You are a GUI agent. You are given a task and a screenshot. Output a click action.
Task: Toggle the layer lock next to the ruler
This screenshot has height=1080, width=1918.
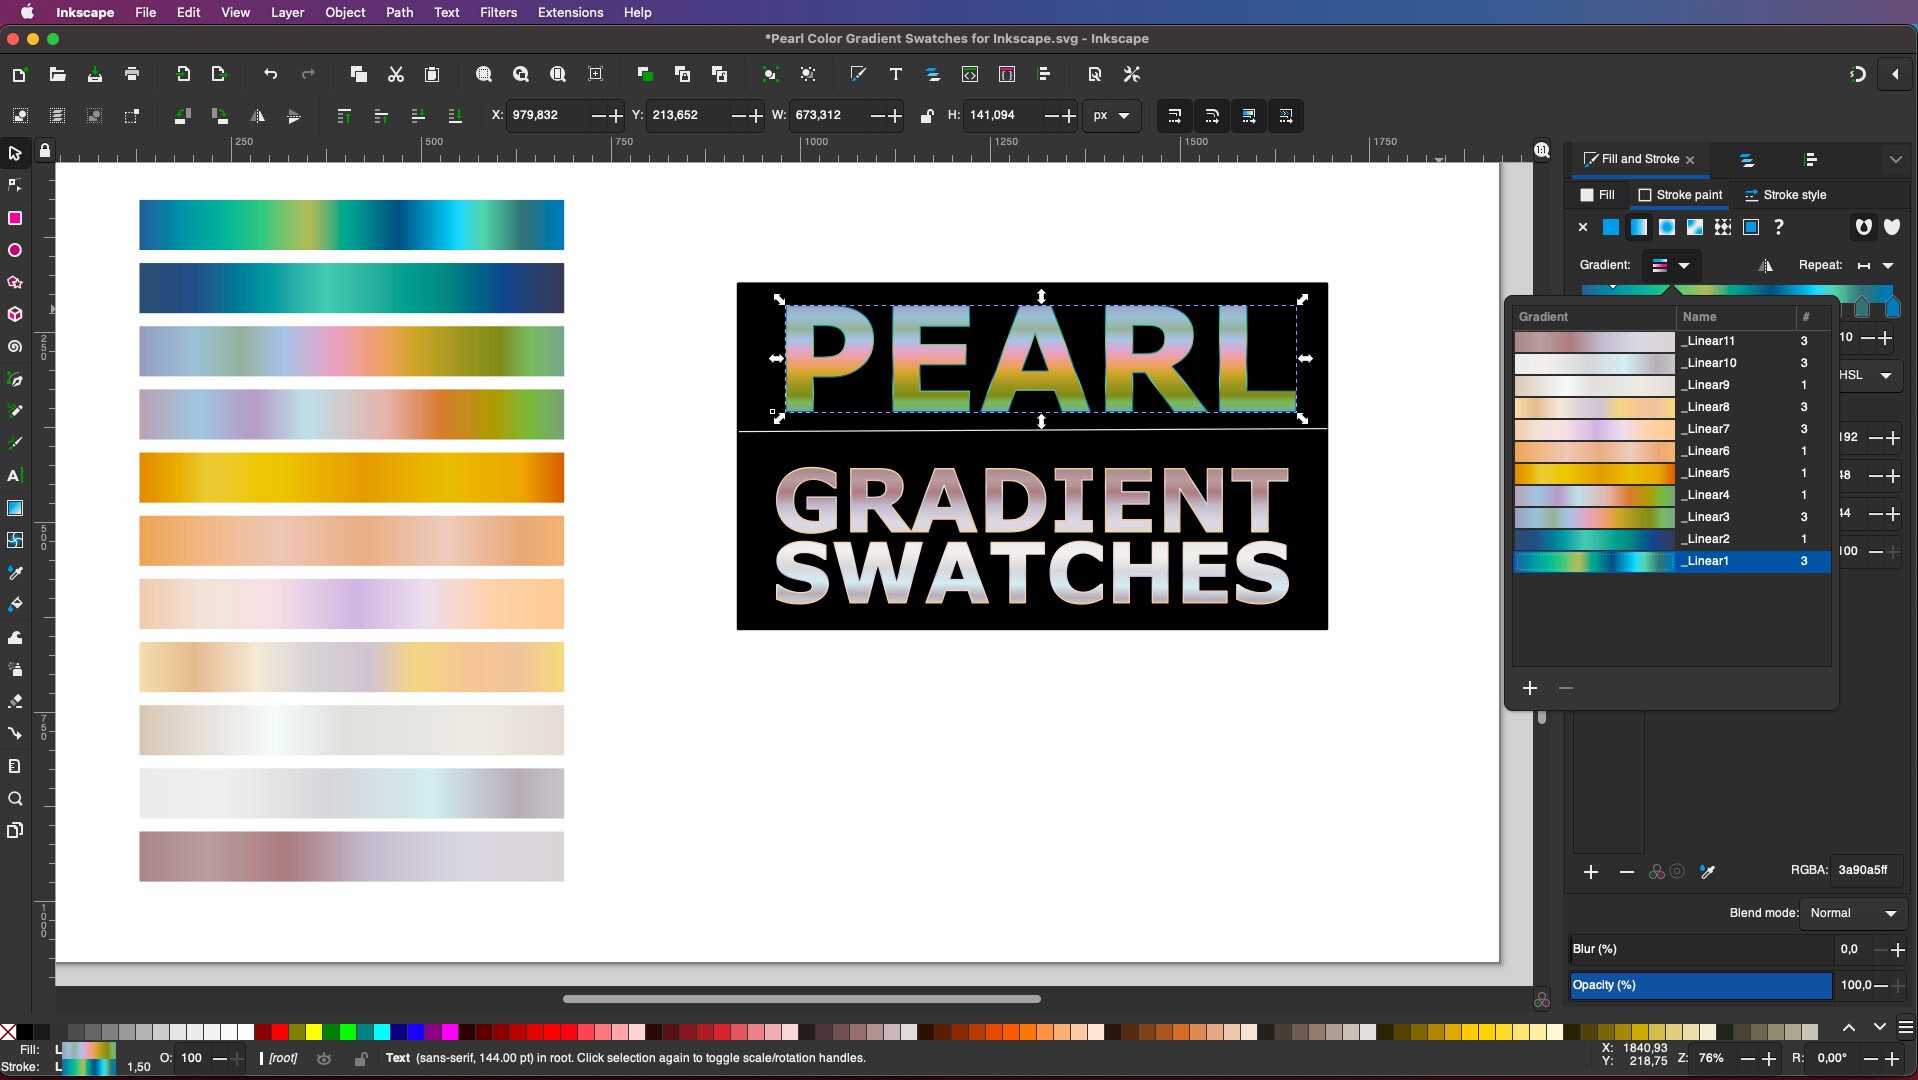44,150
